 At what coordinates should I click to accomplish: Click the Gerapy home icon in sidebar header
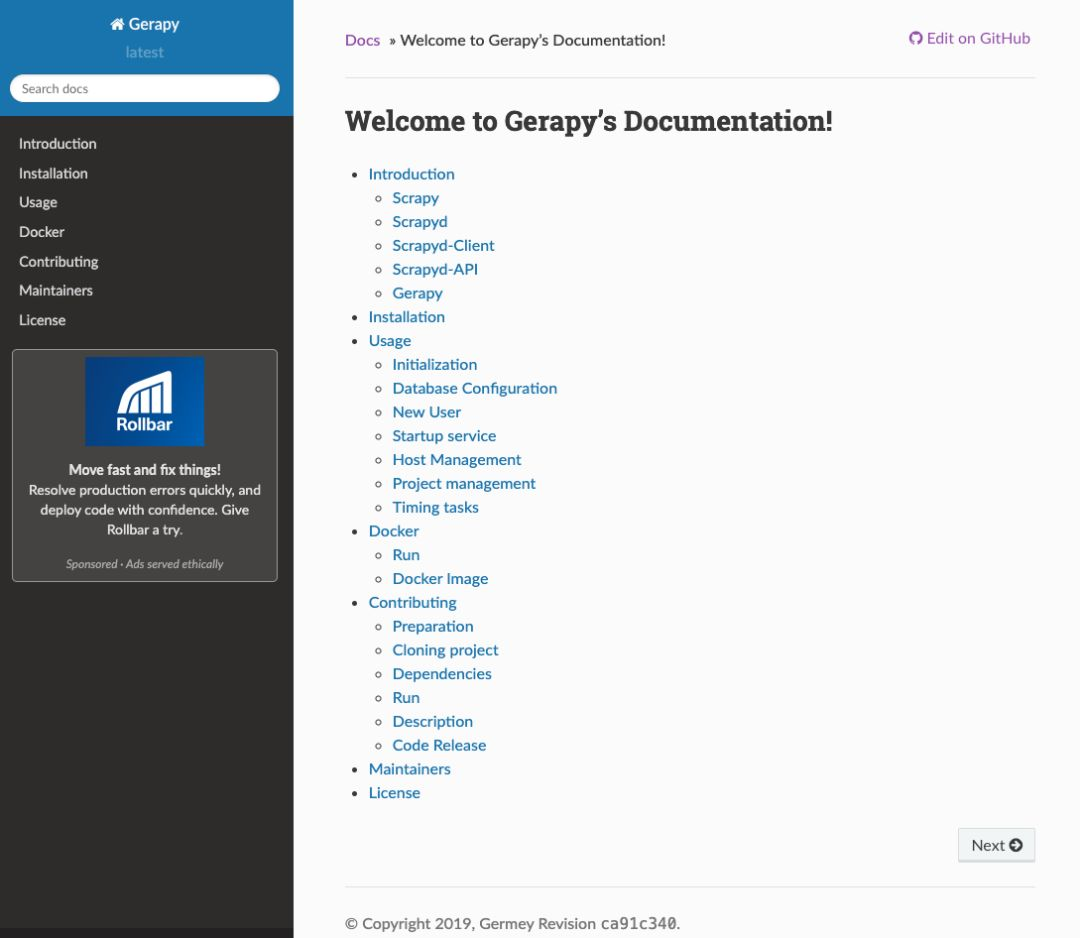[x=117, y=24]
